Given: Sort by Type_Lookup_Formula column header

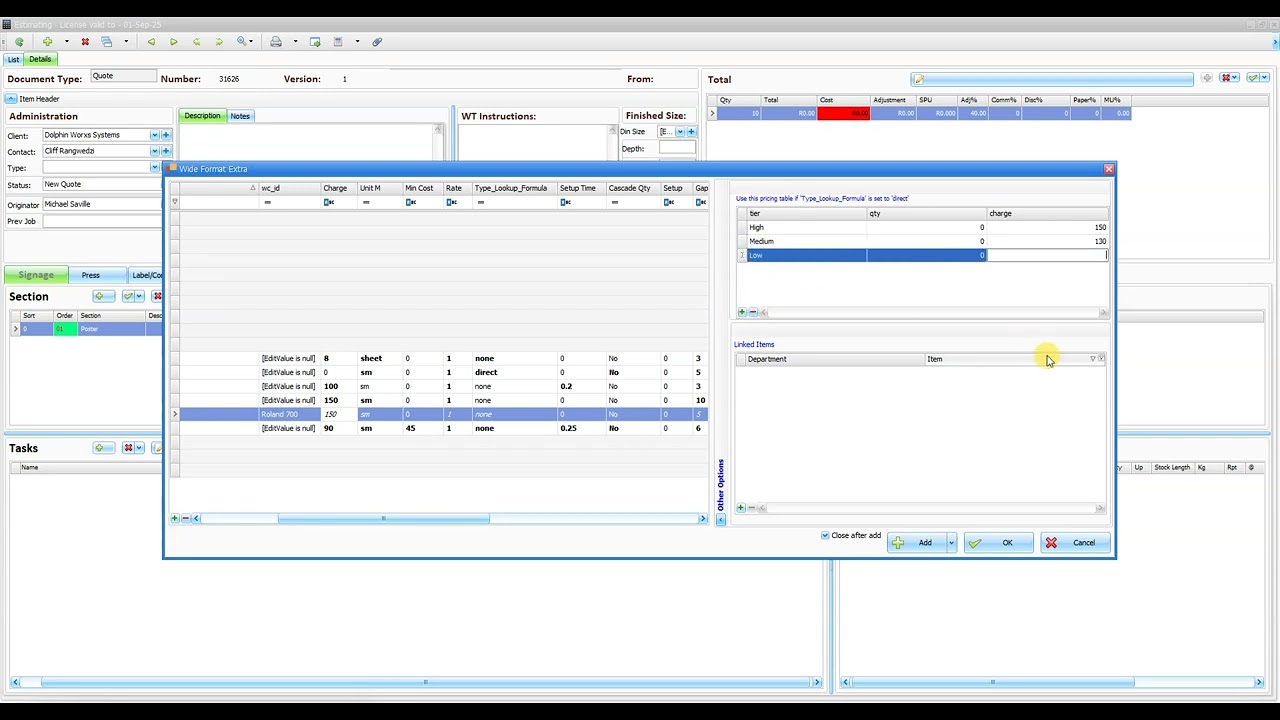Looking at the screenshot, I should [x=513, y=188].
